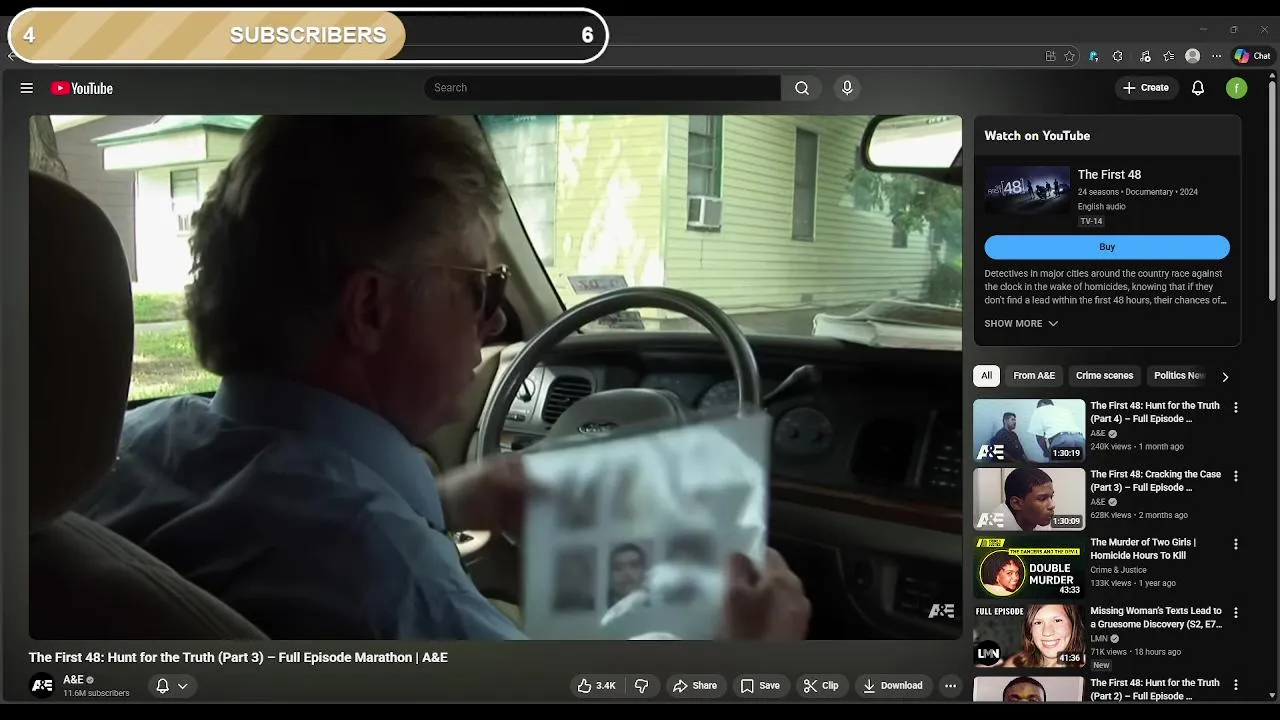Viewport: 1280px width, 720px height.
Task: Download the video
Action: coord(892,686)
